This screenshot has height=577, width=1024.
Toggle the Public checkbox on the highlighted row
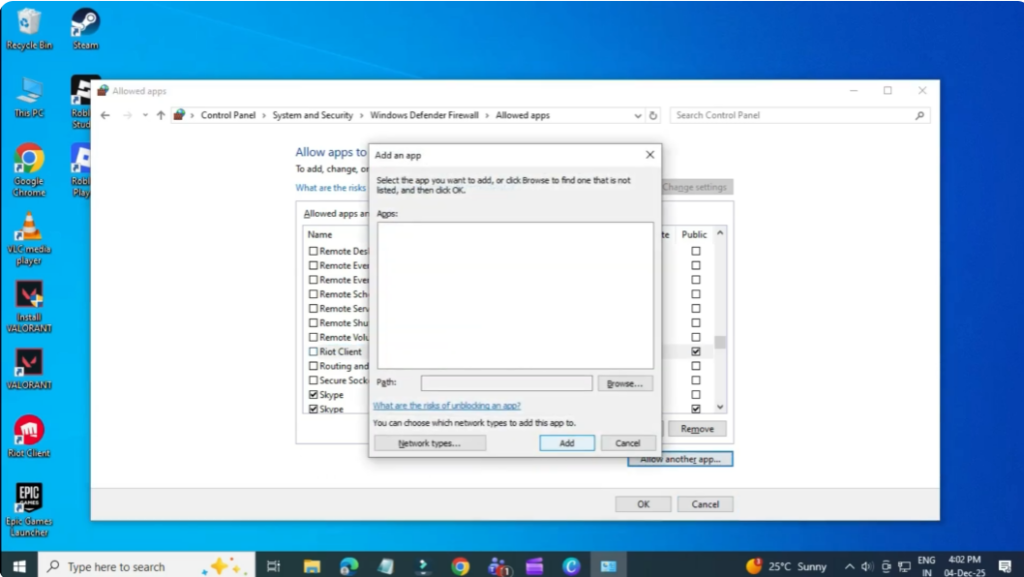coord(695,351)
